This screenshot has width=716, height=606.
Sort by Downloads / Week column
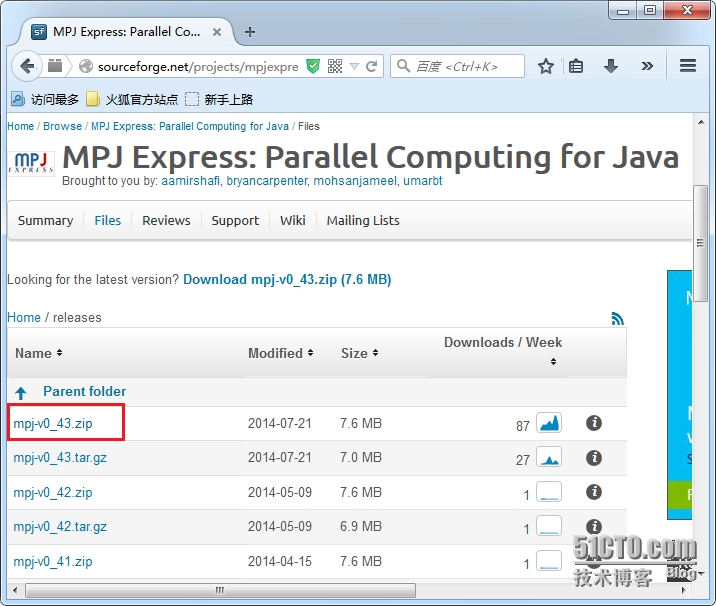(x=503, y=351)
